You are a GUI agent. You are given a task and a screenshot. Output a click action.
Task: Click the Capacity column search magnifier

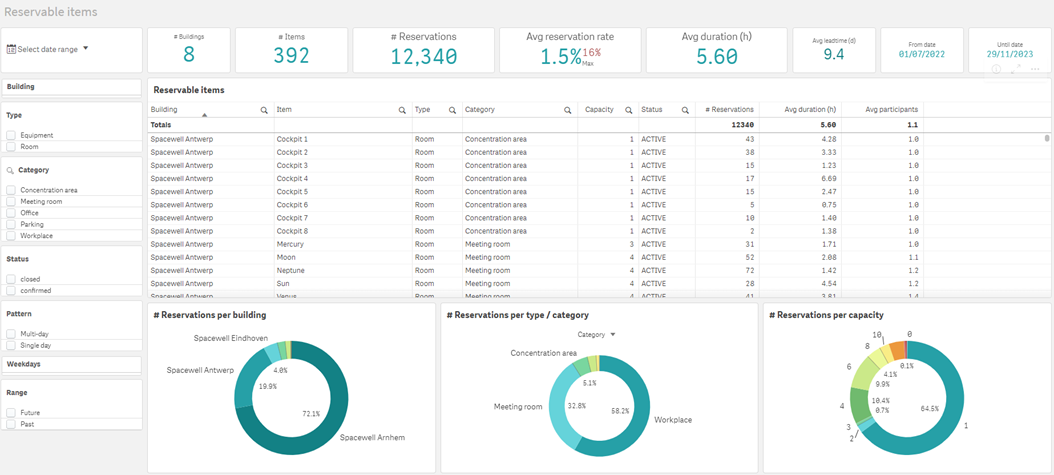coord(629,110)
